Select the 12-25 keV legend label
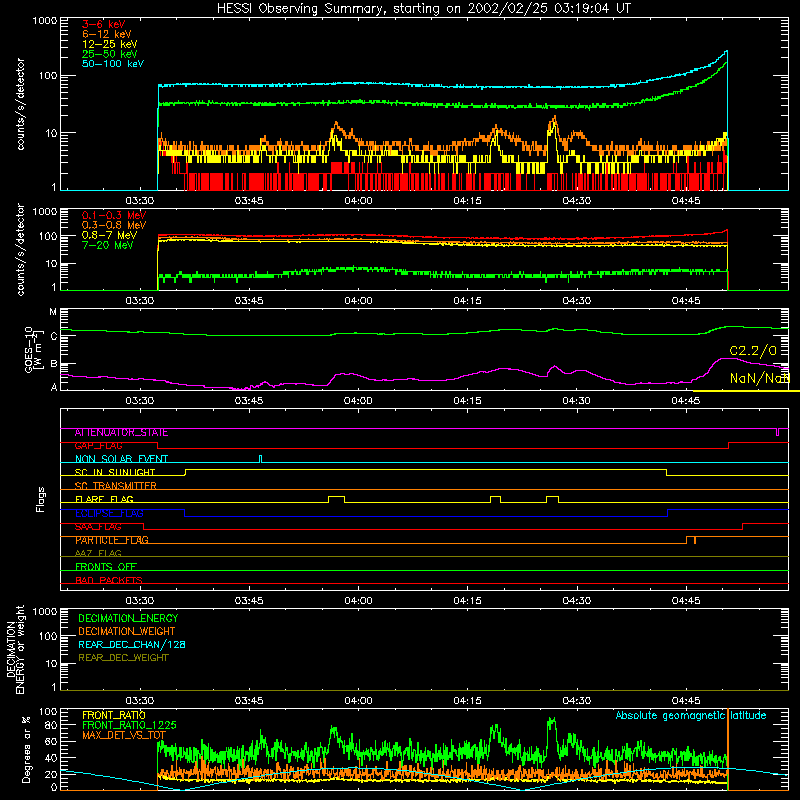Screen dimensions: 800x800 [110, 44]
